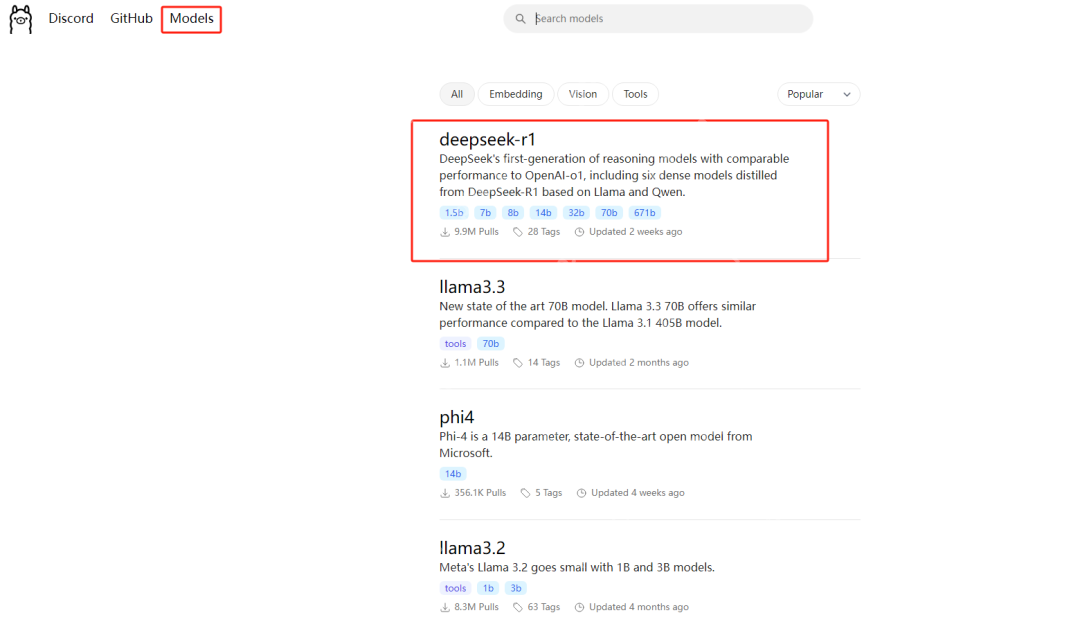The width and height of the screenshot is (1080, 624).
Task: Click the llama3.3 description paragraph
Action: click(598, 315)
